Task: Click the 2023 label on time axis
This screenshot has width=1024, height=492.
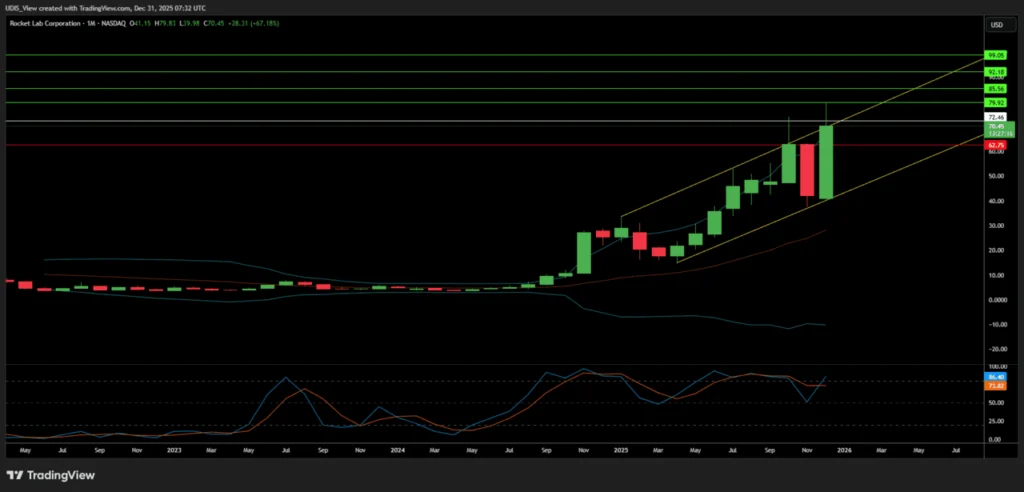Action: [174, 450]
